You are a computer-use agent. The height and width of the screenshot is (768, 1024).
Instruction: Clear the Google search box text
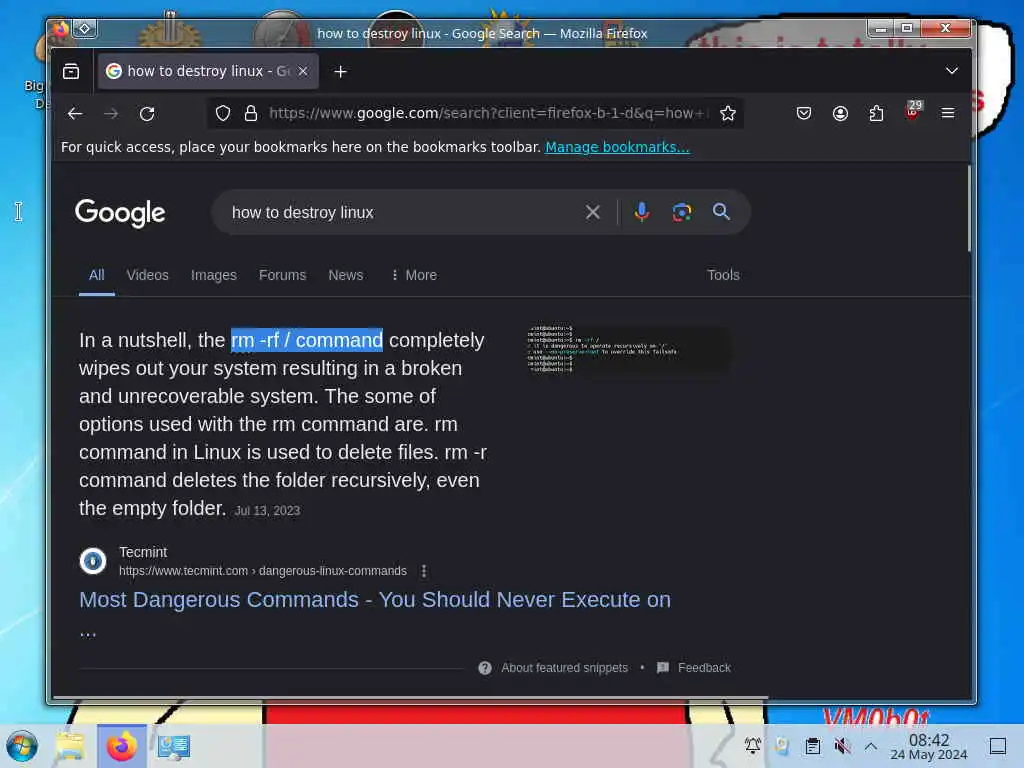point(592,212)
